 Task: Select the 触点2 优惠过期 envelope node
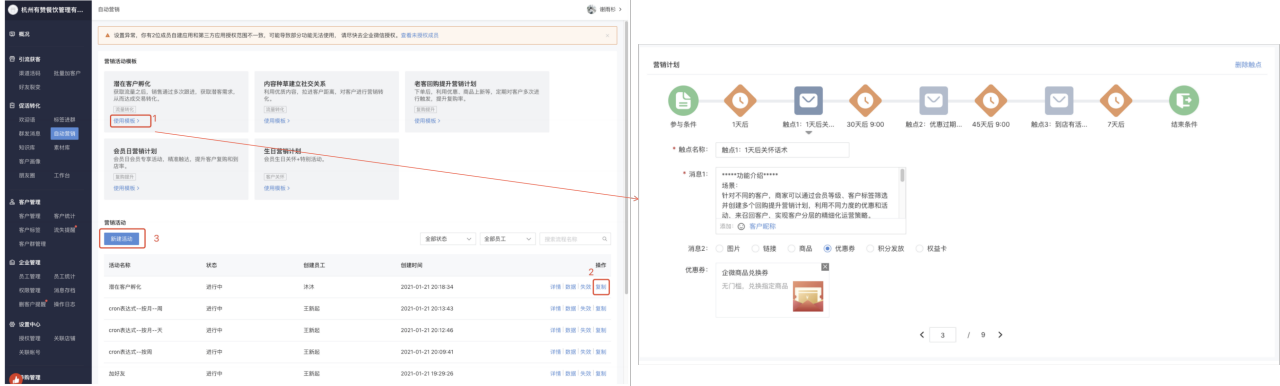click(x=932, y=99)
